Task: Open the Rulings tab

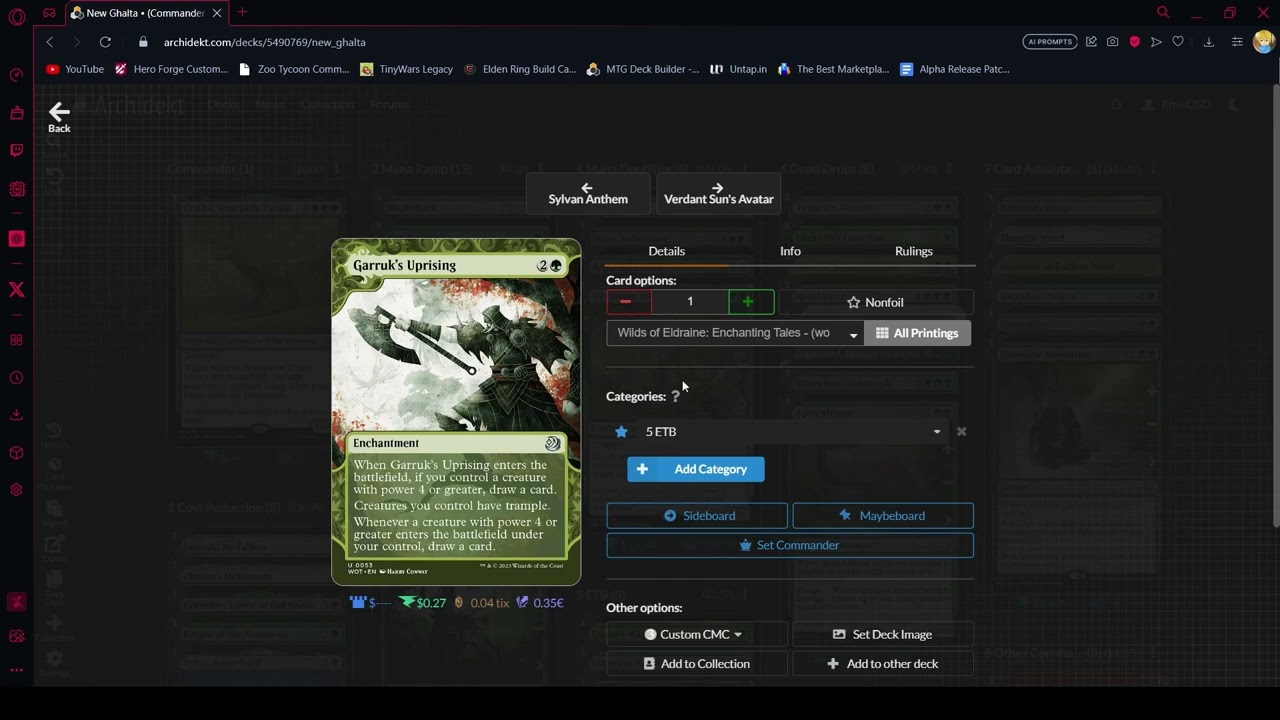Action: [x=913, y=251]
